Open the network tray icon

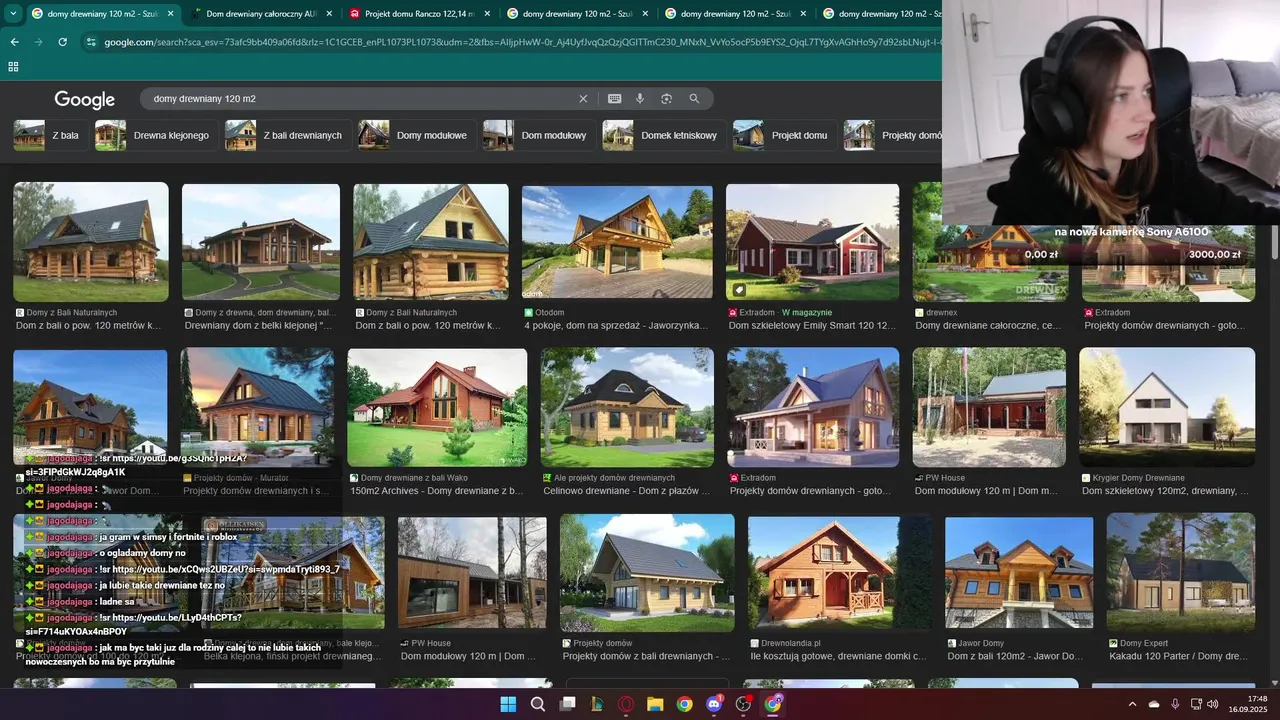coord(1197,704)
